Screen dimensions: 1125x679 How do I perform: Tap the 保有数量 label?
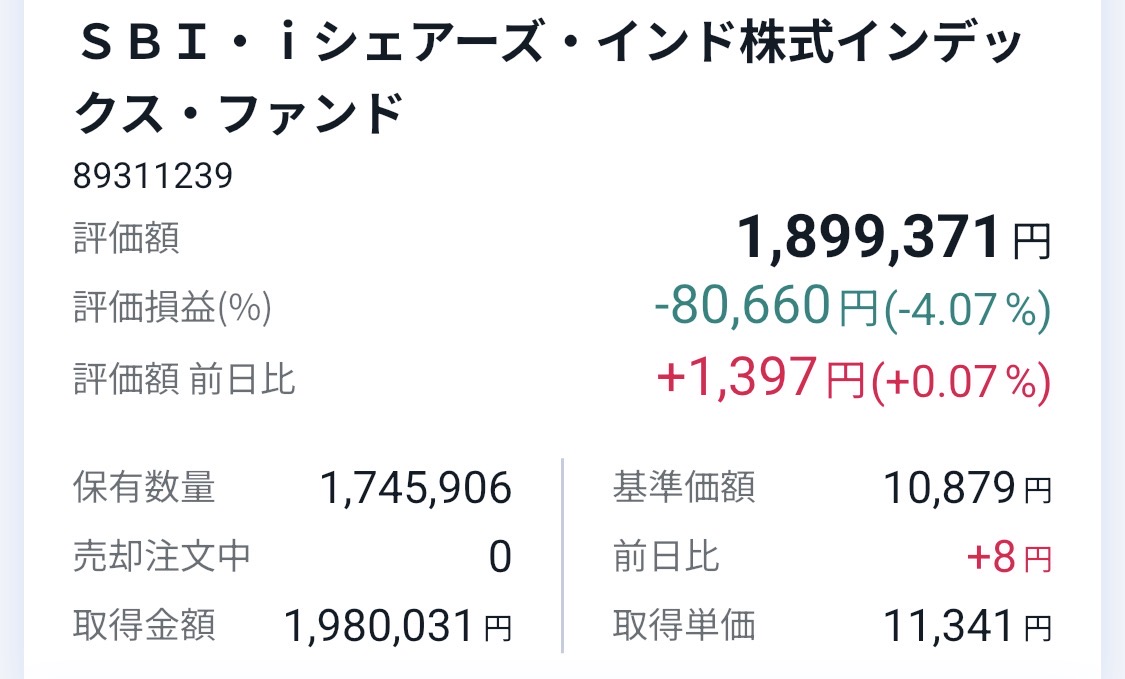(144, 488)
